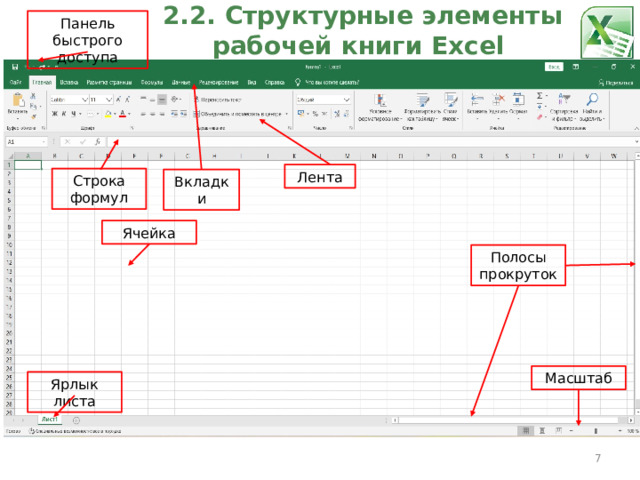Open the borders dropdown in font group

[x=98, y=114]
